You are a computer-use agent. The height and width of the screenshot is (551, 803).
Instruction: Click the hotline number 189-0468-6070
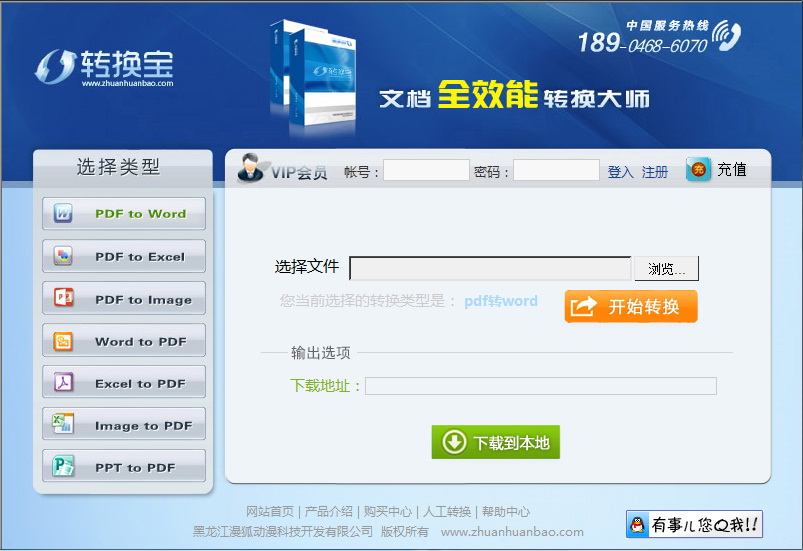pos(642,43)
